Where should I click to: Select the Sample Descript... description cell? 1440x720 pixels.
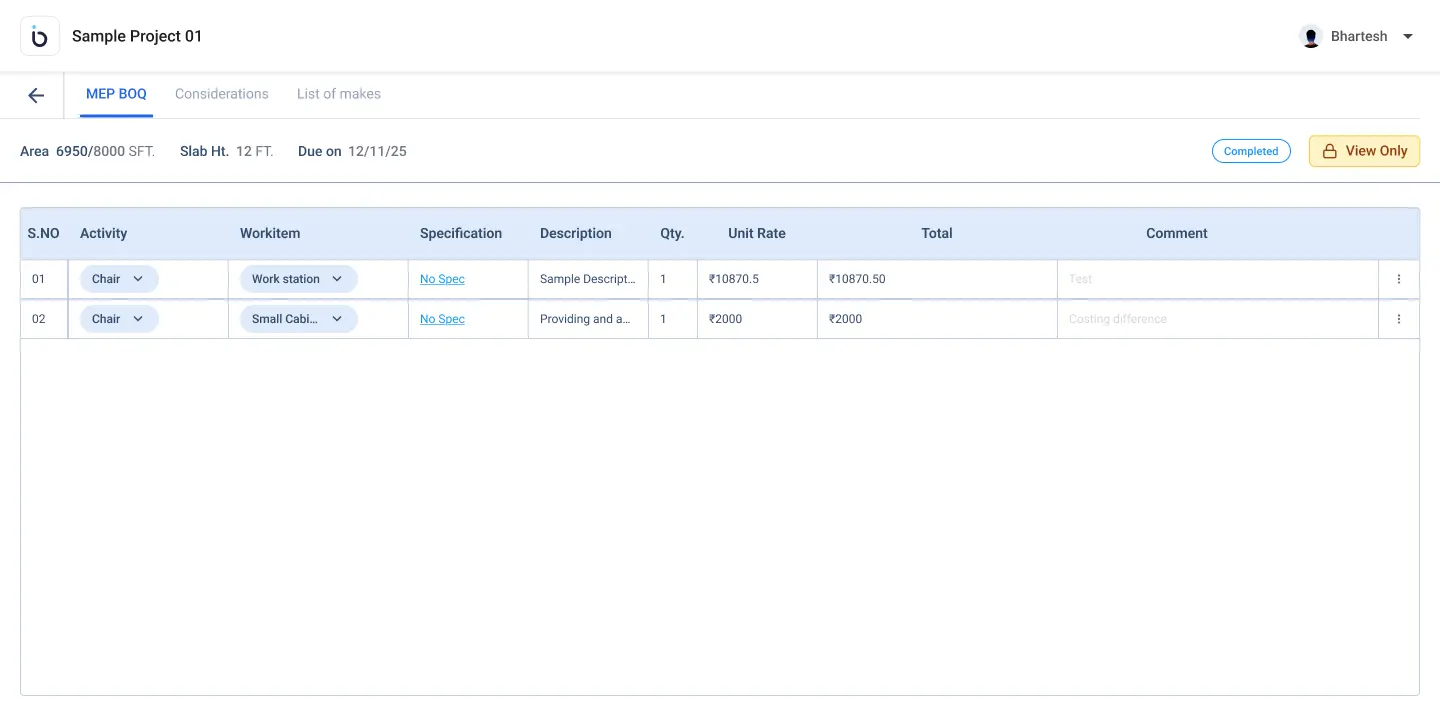588,279
